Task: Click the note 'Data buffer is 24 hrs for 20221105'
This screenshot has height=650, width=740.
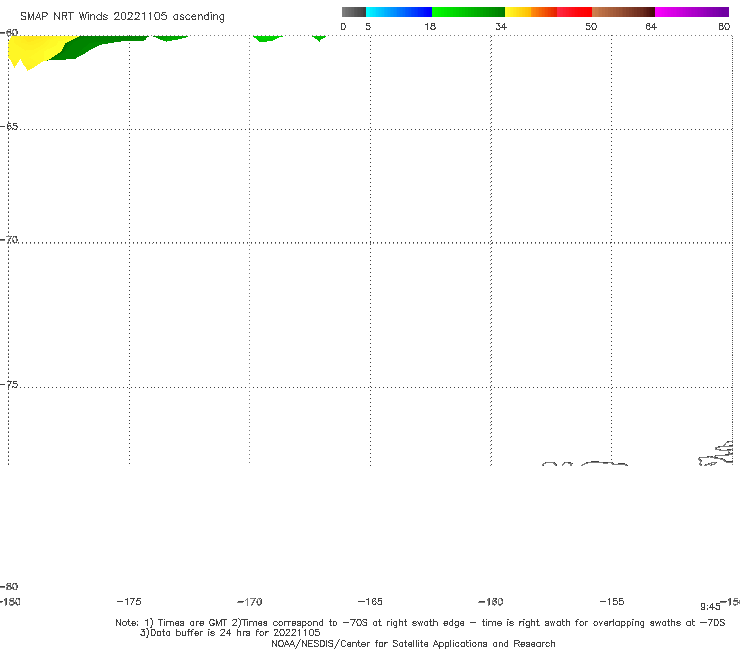Action: 230,633
